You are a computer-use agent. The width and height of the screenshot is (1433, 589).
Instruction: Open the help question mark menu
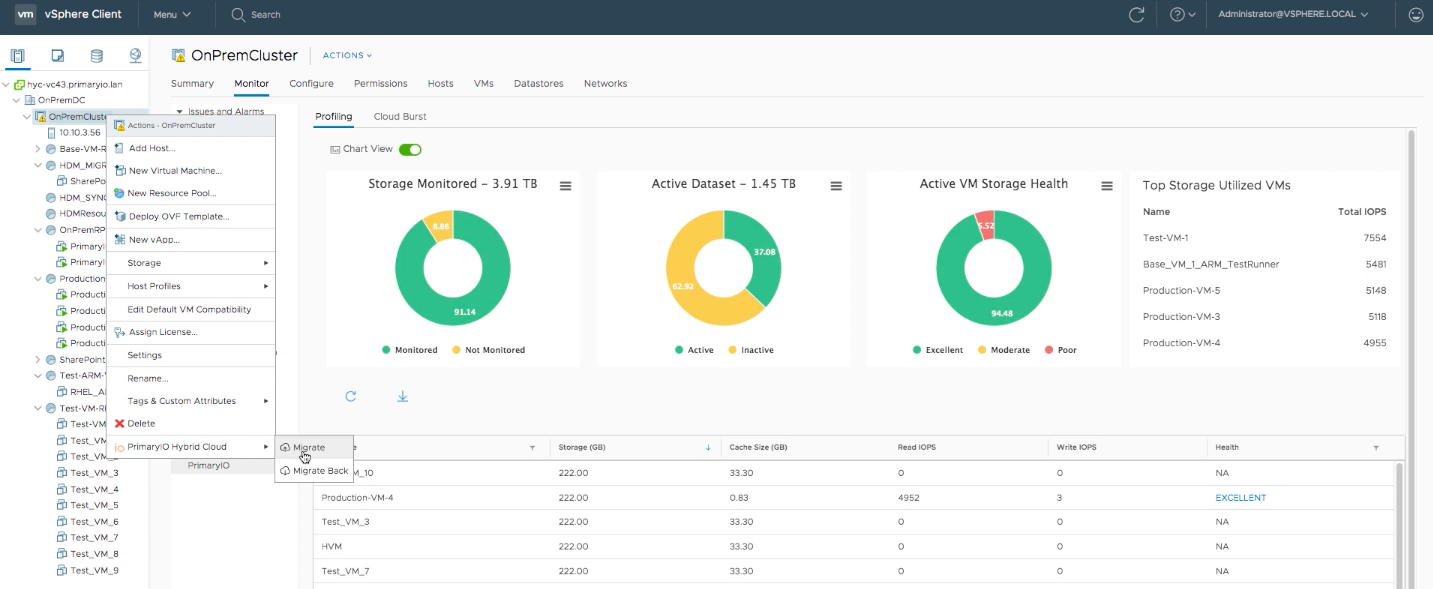(1183, 15)
